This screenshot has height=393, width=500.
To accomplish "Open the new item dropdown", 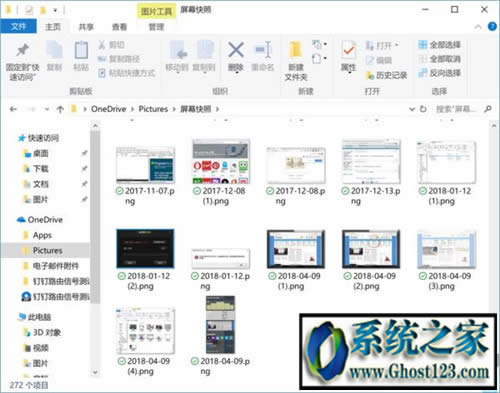I will [x=319, y=44].
